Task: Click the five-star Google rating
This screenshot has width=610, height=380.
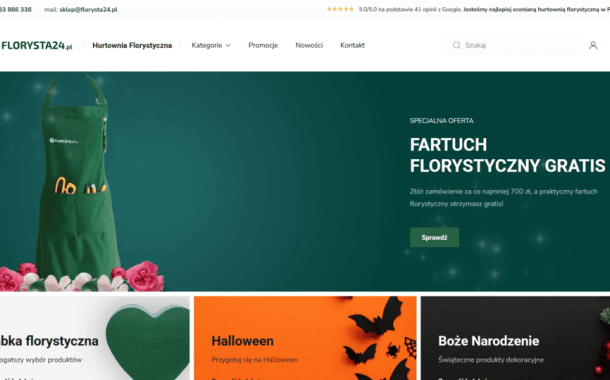Action: coord(340,9)
